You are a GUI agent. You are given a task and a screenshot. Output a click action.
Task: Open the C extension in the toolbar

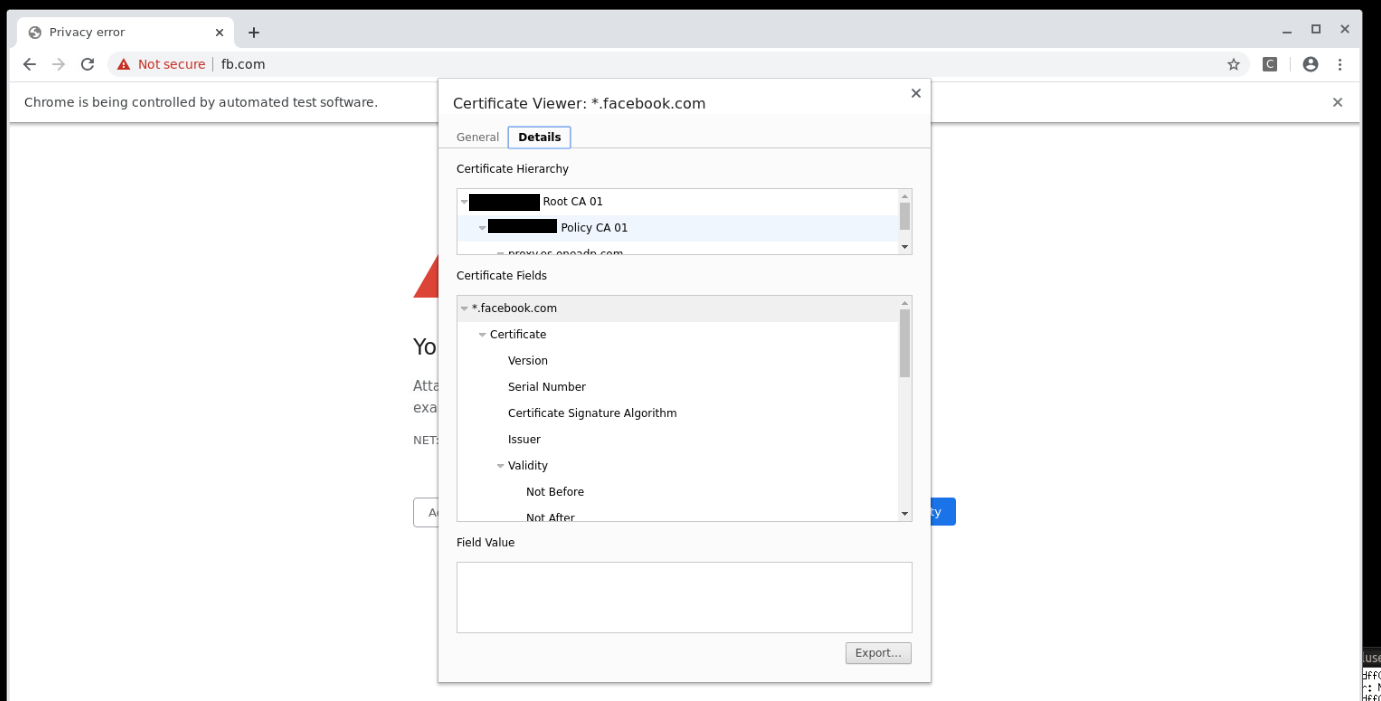(x=1270, y=63)
